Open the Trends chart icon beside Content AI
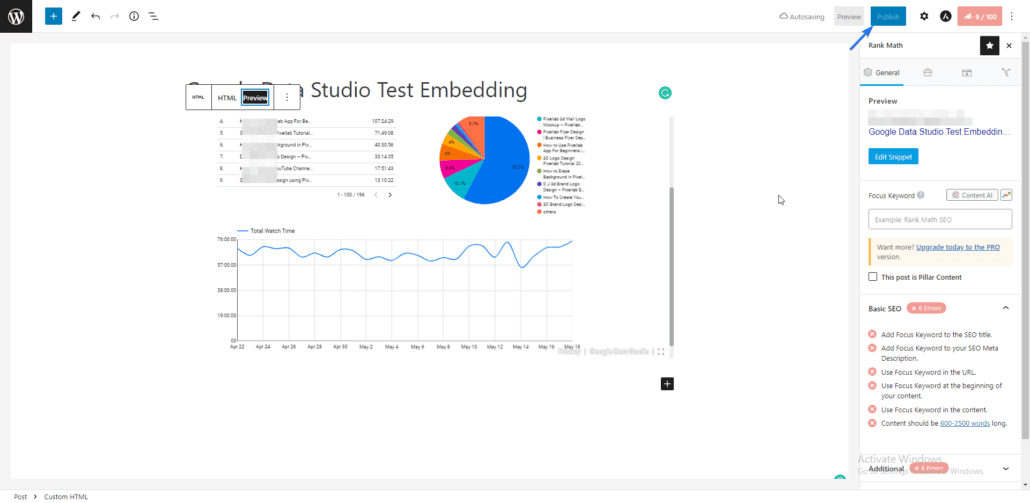1030x503 pixels. coord(1006,195)
